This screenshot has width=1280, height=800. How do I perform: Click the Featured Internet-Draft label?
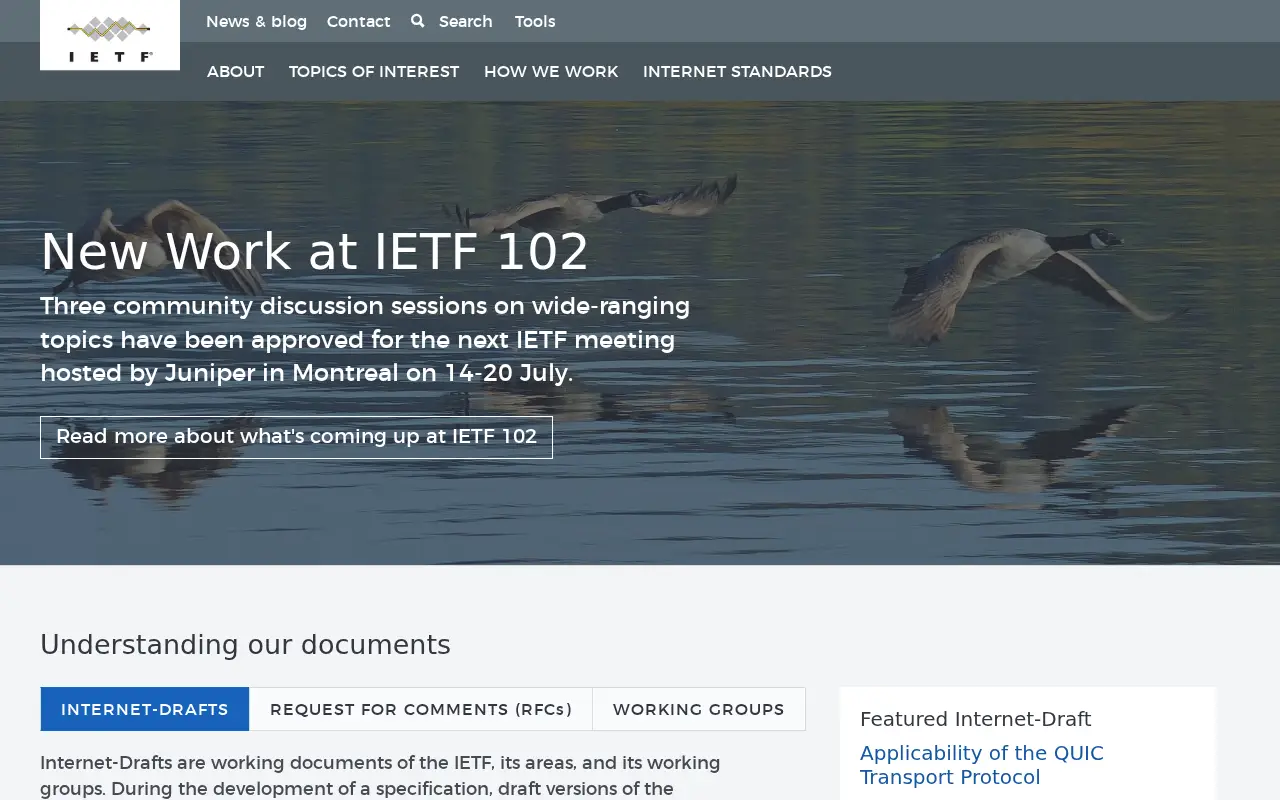(975, 719)
